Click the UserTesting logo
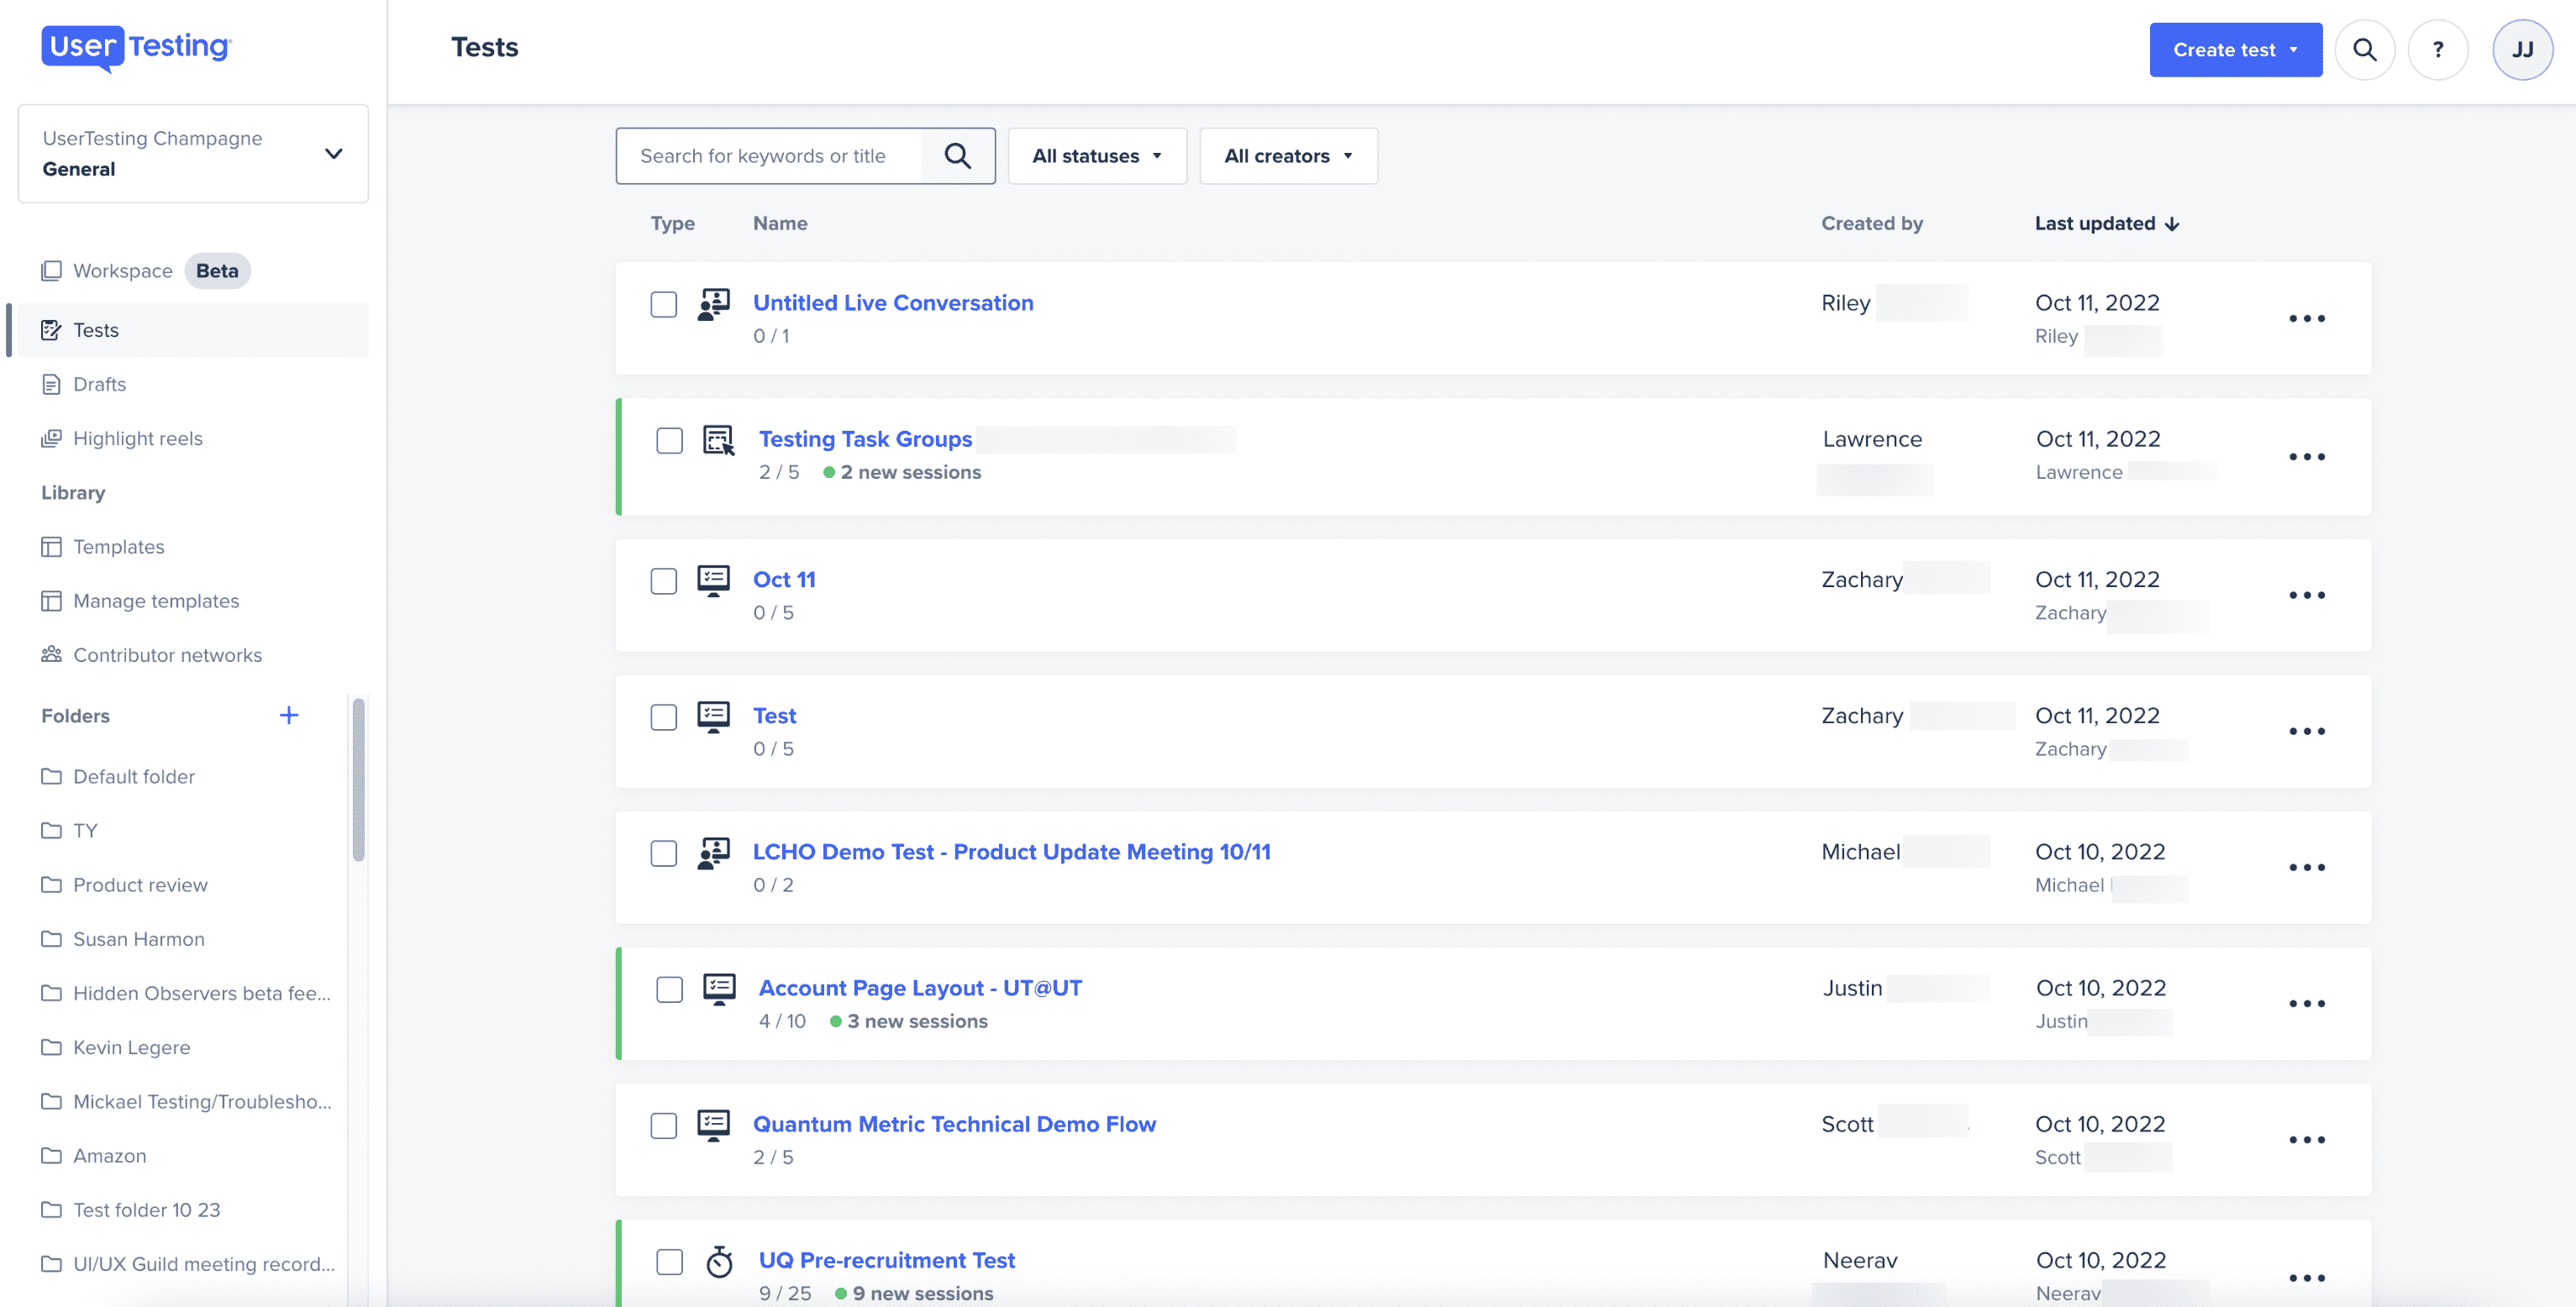 tap(136, 48)
